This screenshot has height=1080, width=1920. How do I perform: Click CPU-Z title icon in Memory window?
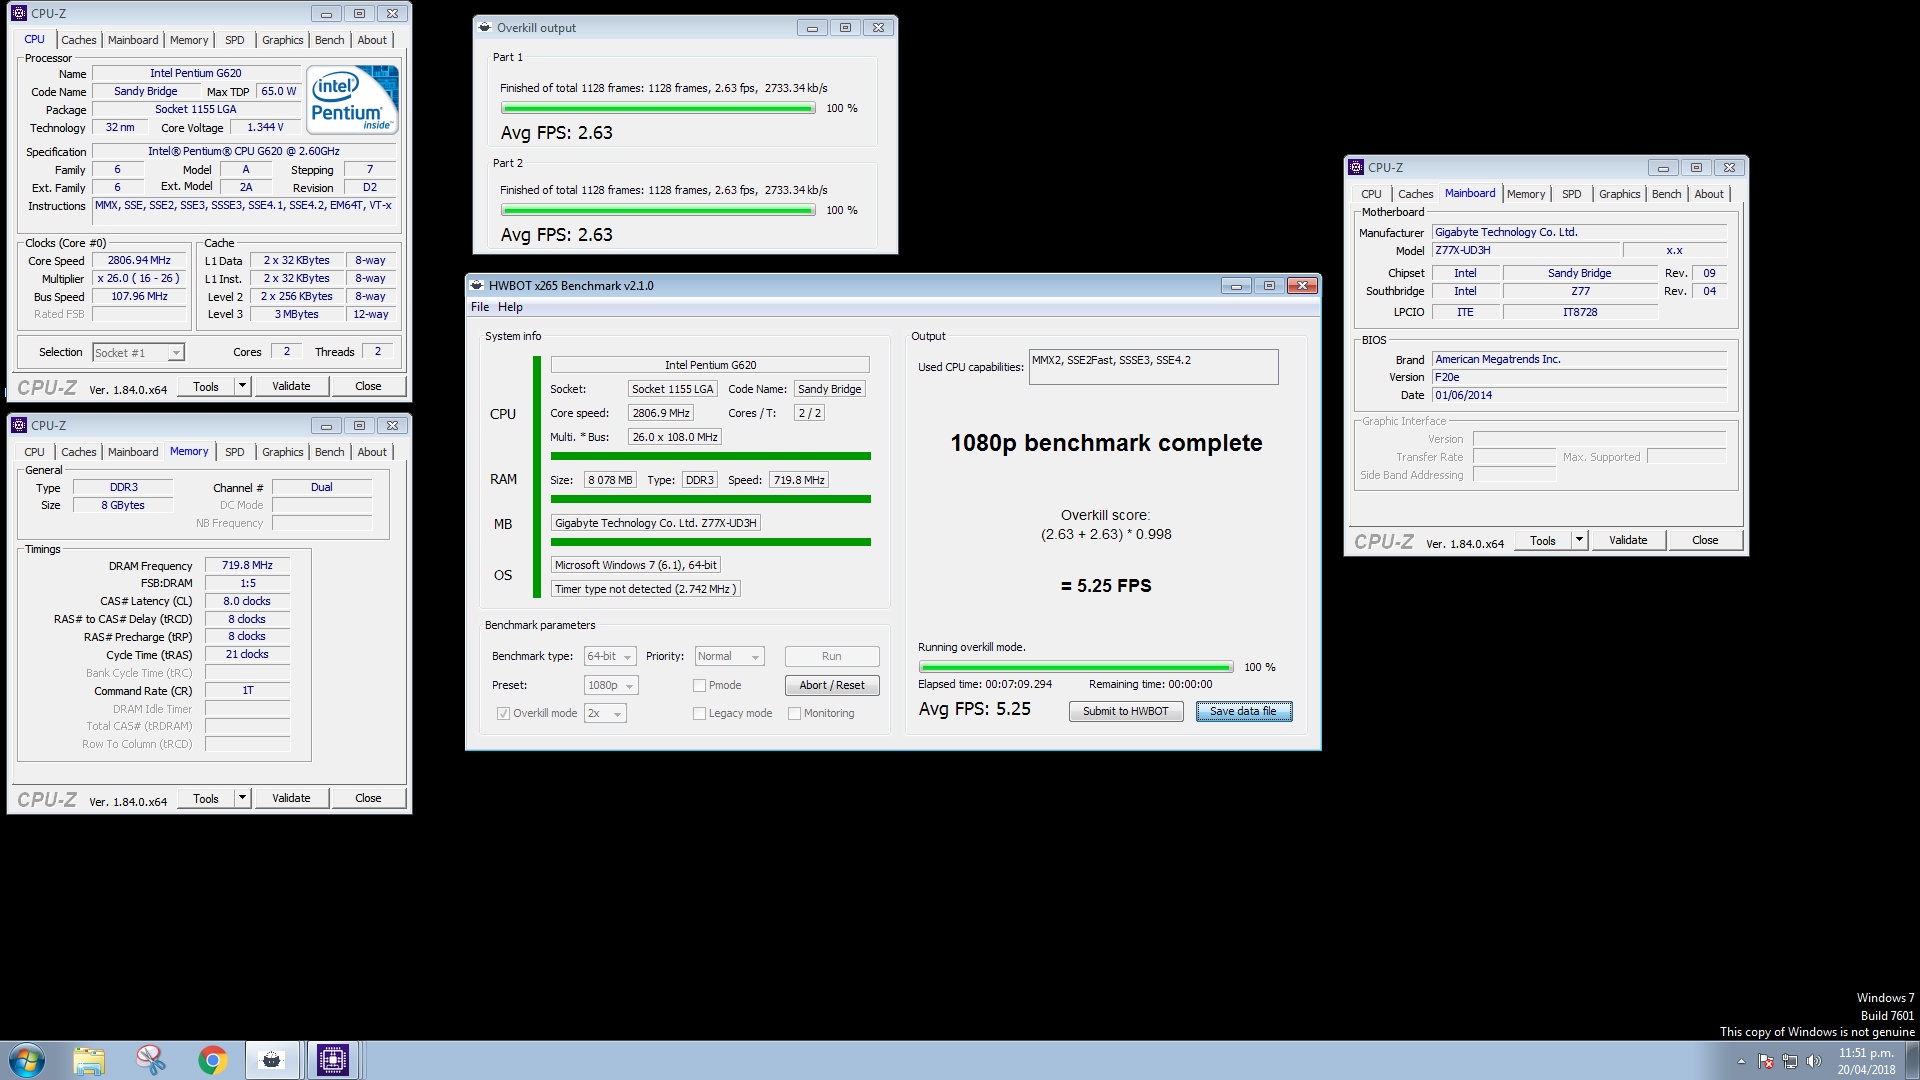19,425
